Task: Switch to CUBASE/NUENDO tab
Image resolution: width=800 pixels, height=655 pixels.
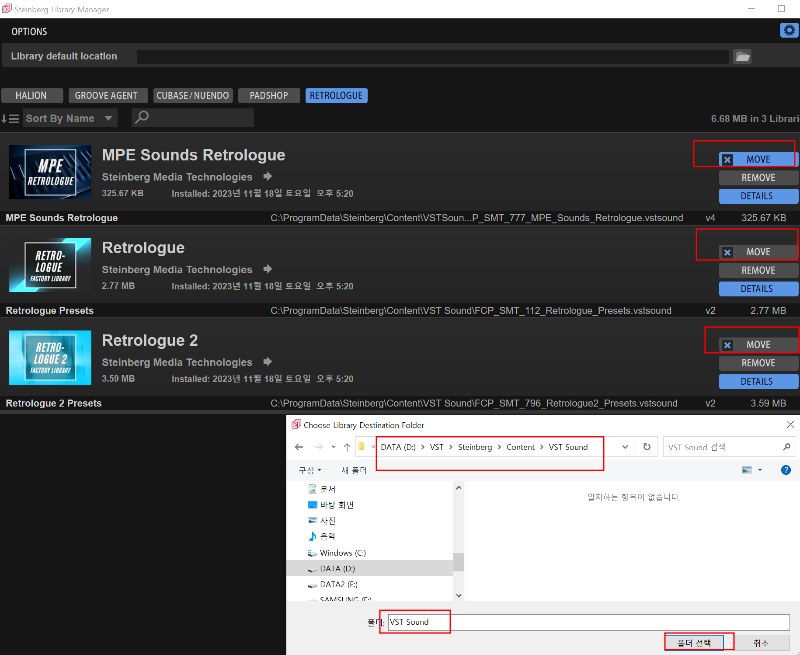Action: (x=193, y=95)
